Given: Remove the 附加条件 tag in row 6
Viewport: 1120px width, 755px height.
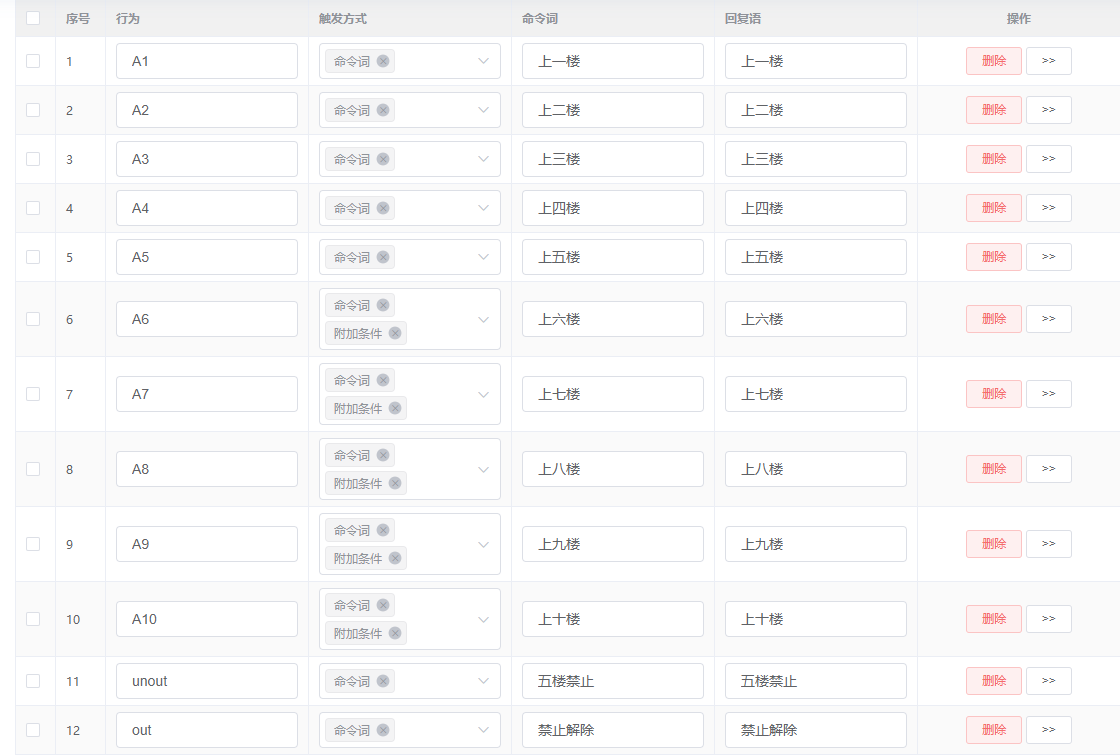Looking at the screenshot, I should coord(395,333).
